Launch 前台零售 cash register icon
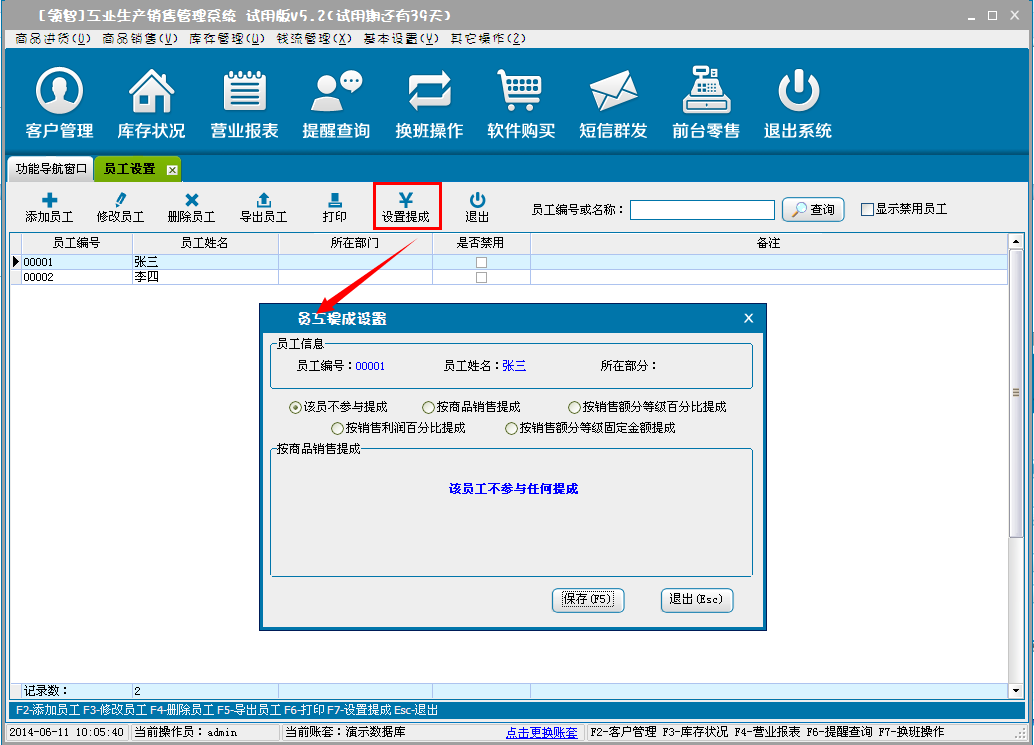This screenshot has height=745, width=1034. 706,104
